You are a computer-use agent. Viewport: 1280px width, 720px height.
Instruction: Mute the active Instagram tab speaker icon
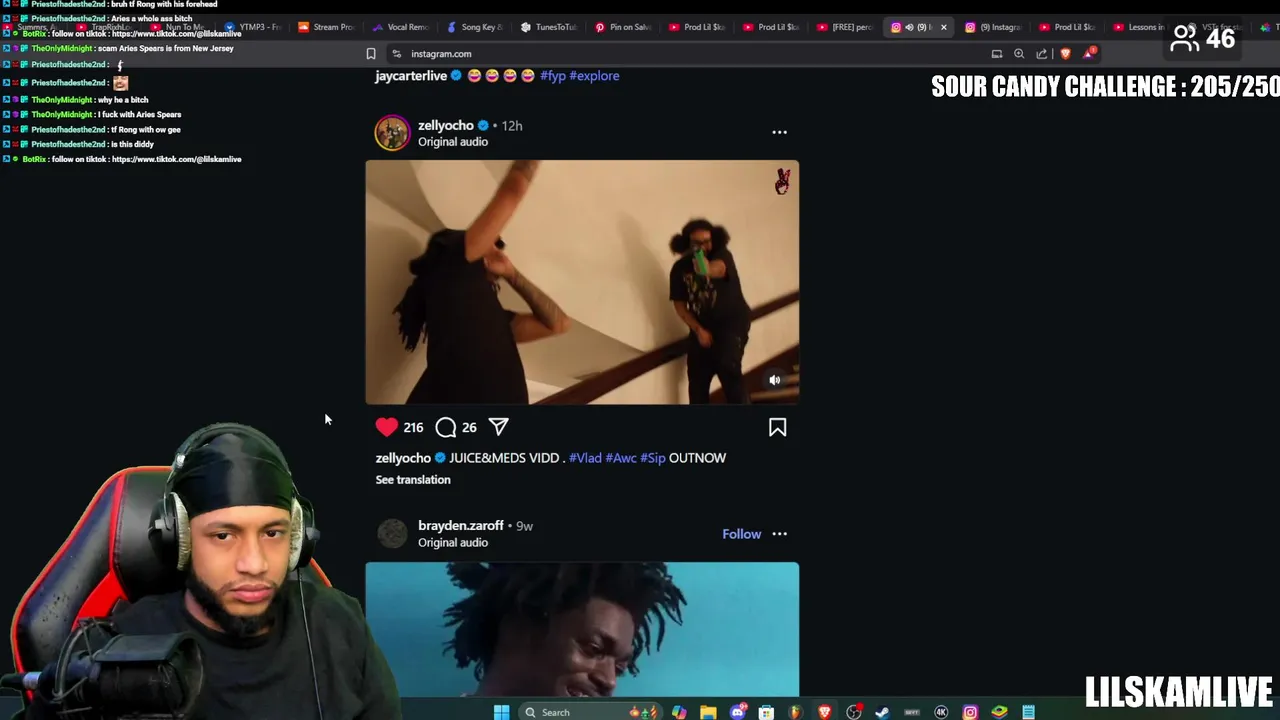[909, 27]
